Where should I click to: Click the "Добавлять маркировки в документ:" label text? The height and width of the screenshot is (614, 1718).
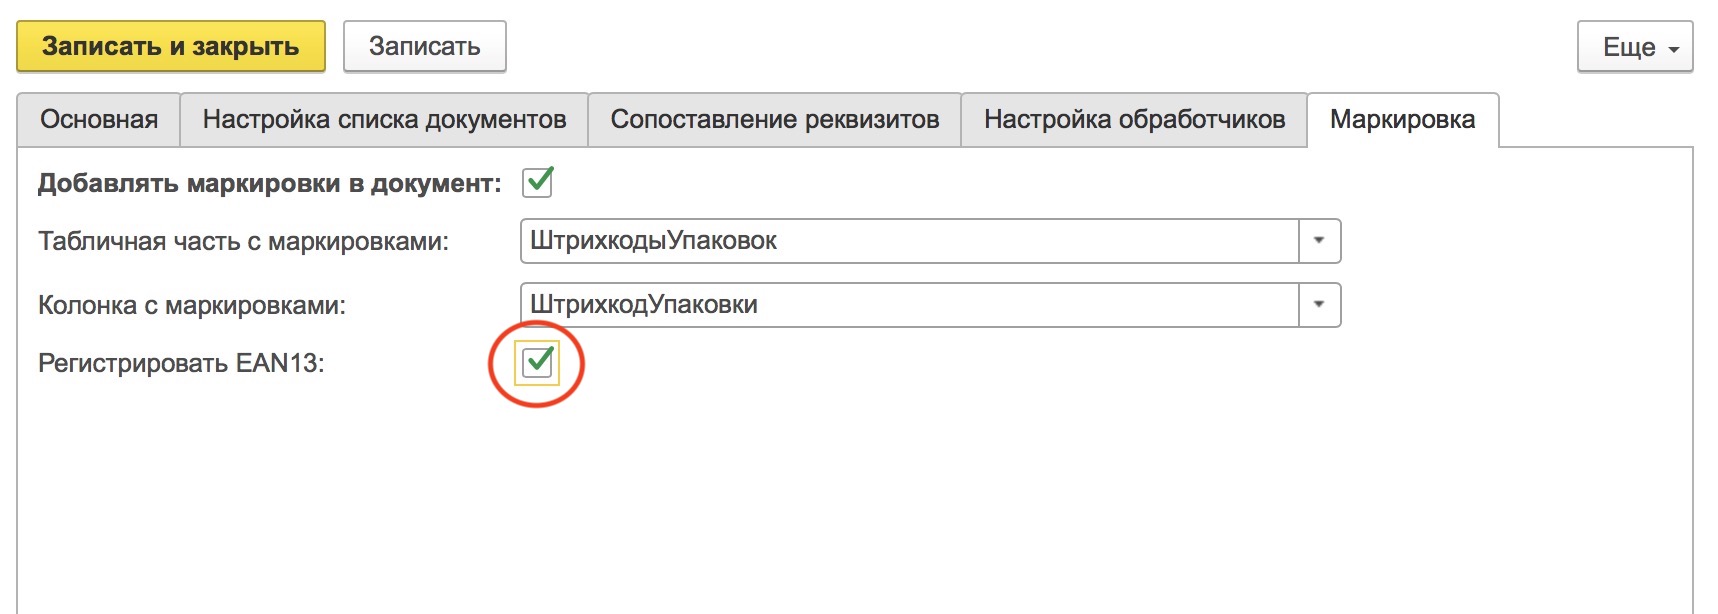coord(270,184)
